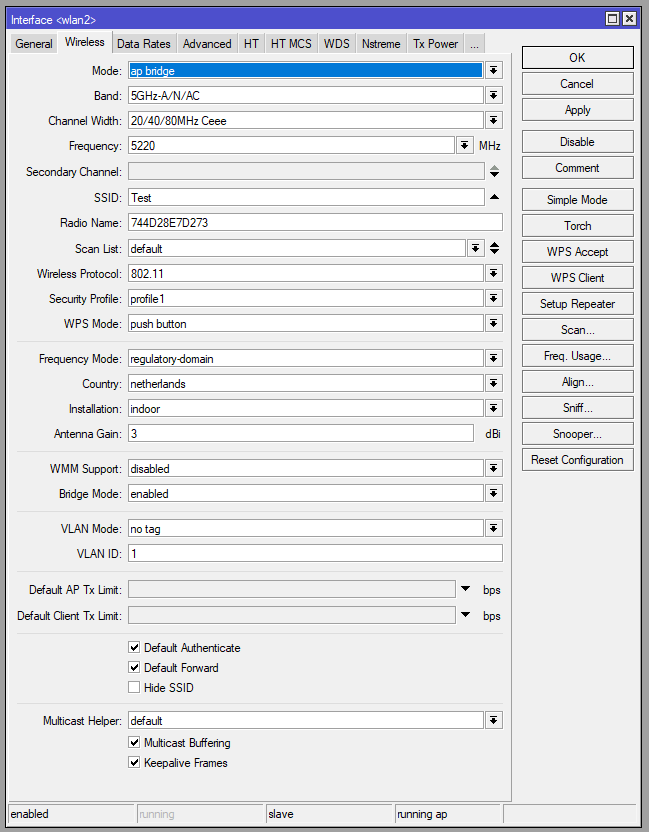Open the WMM Support dropdown arrow
The image size is (649, 832).
click(494, 469)
